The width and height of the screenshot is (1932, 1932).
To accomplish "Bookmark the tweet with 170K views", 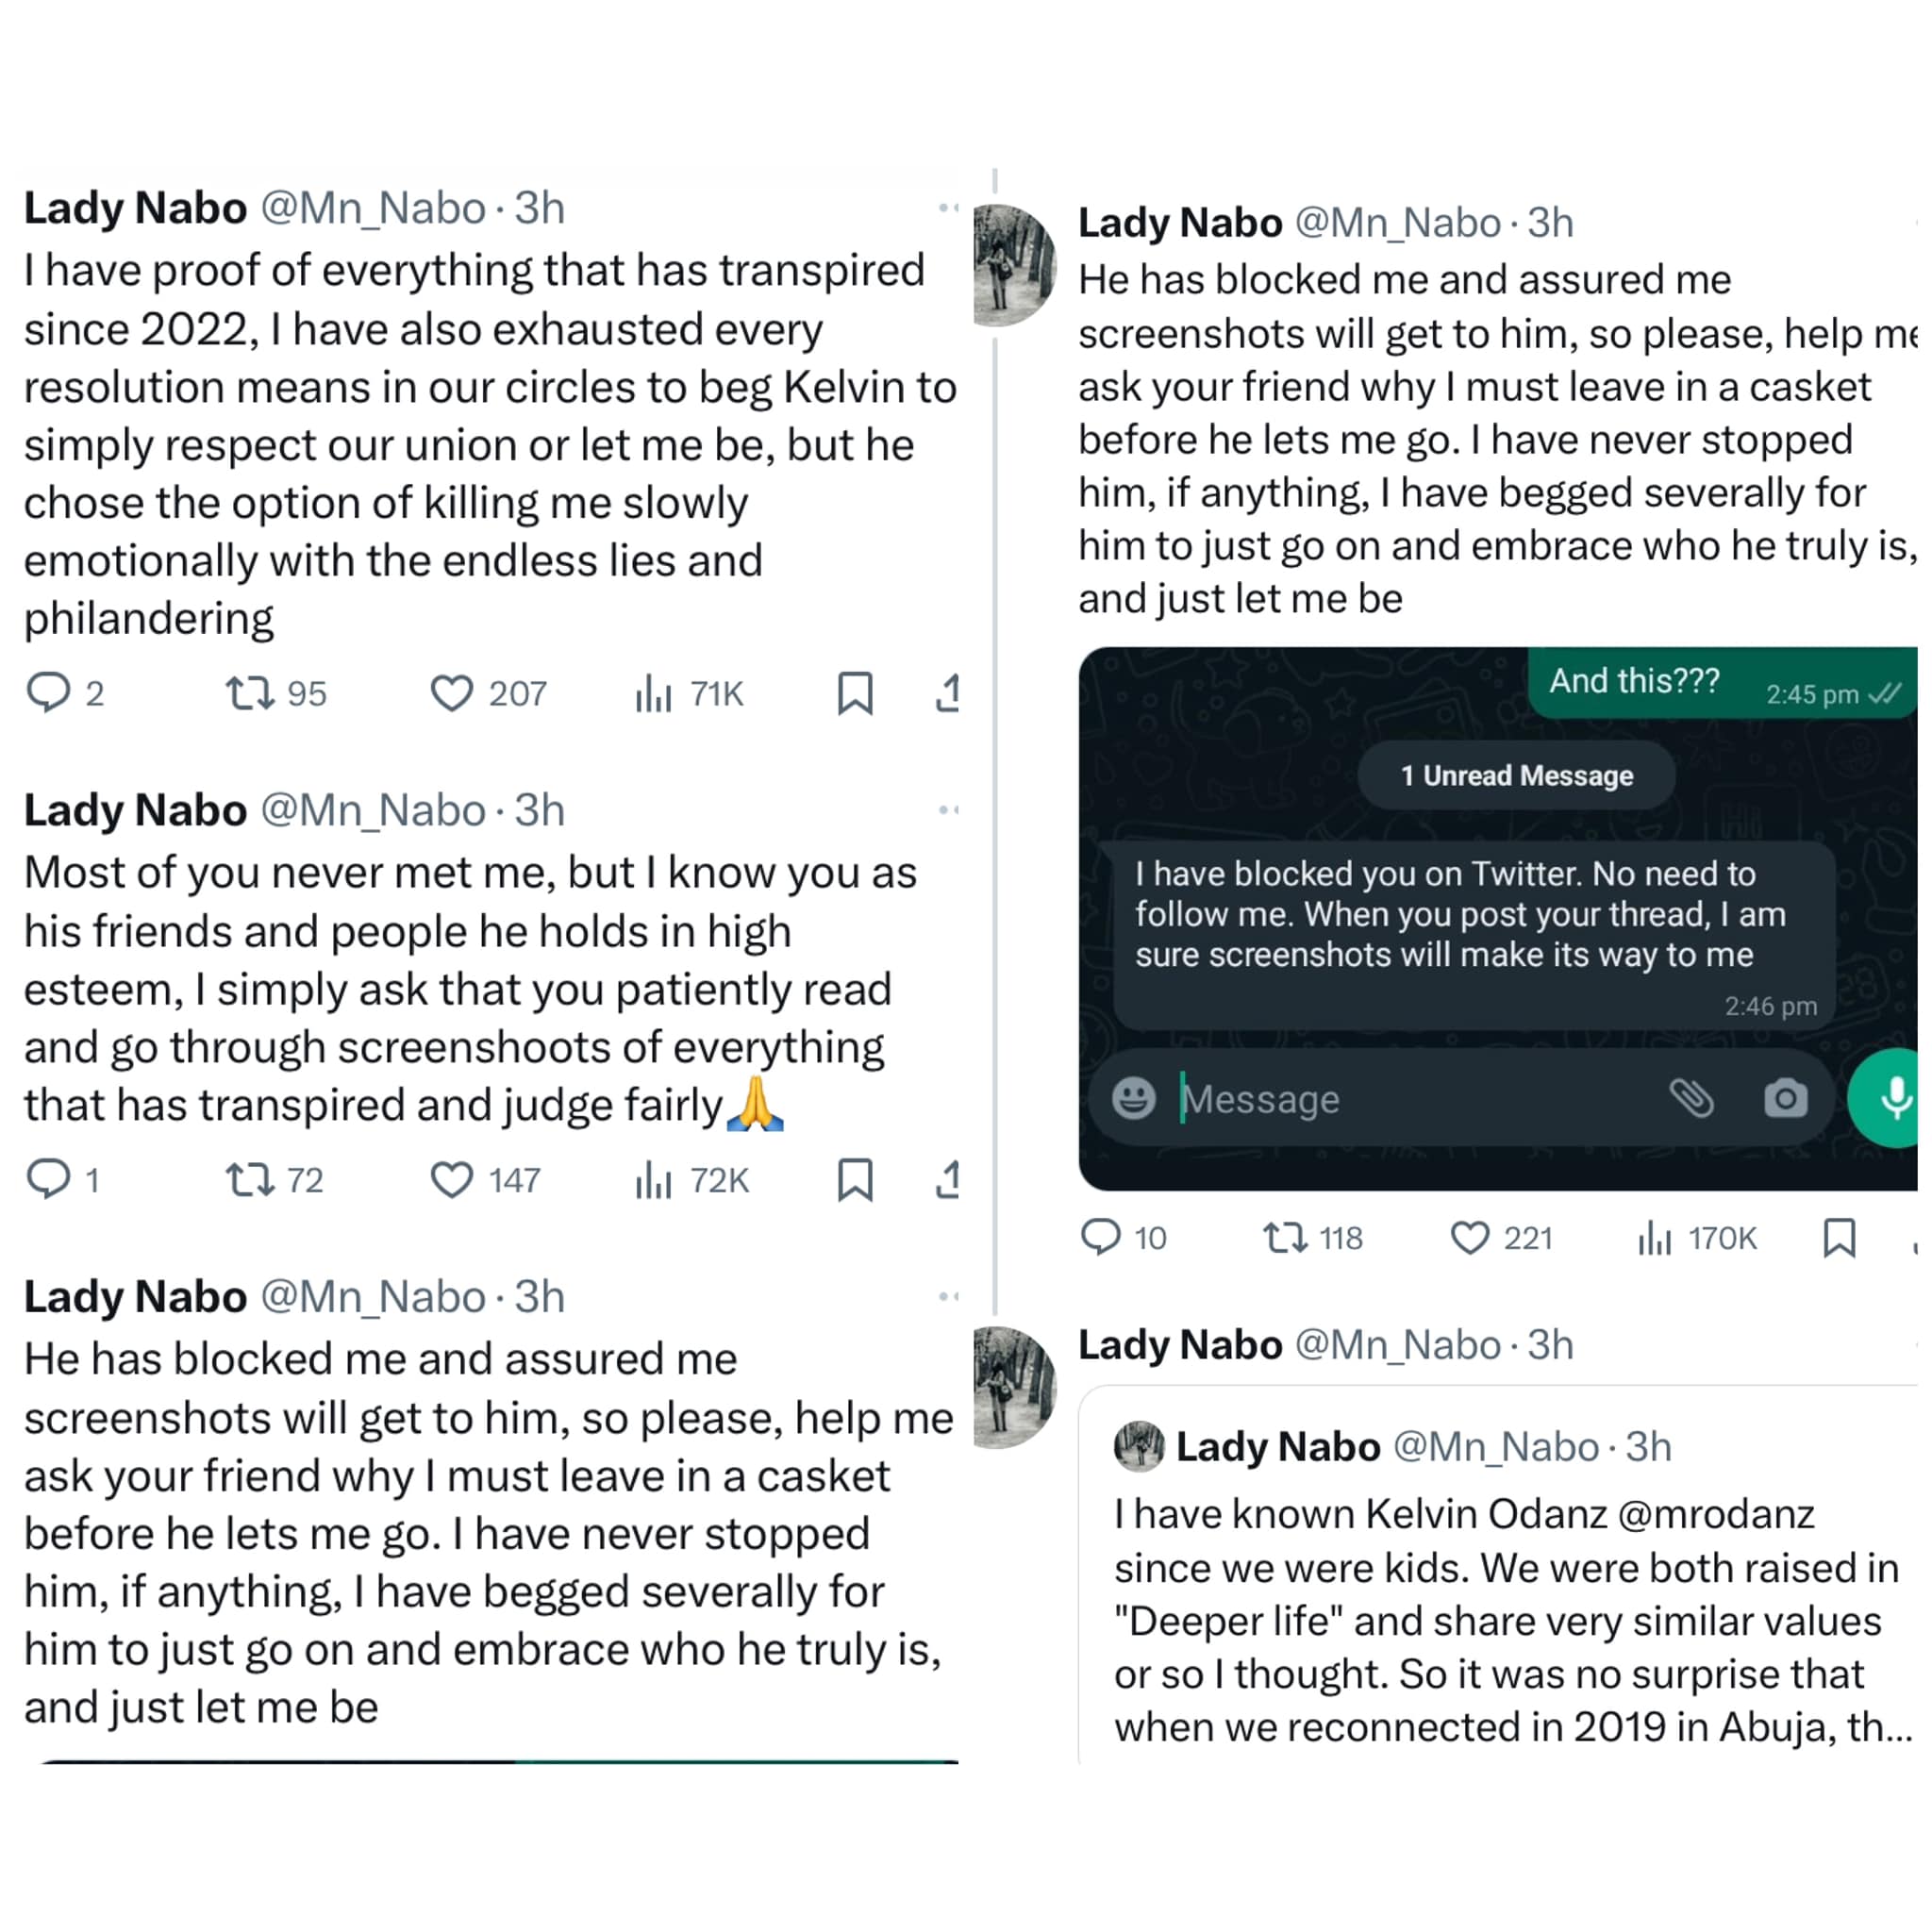I will (1839, 1237).
